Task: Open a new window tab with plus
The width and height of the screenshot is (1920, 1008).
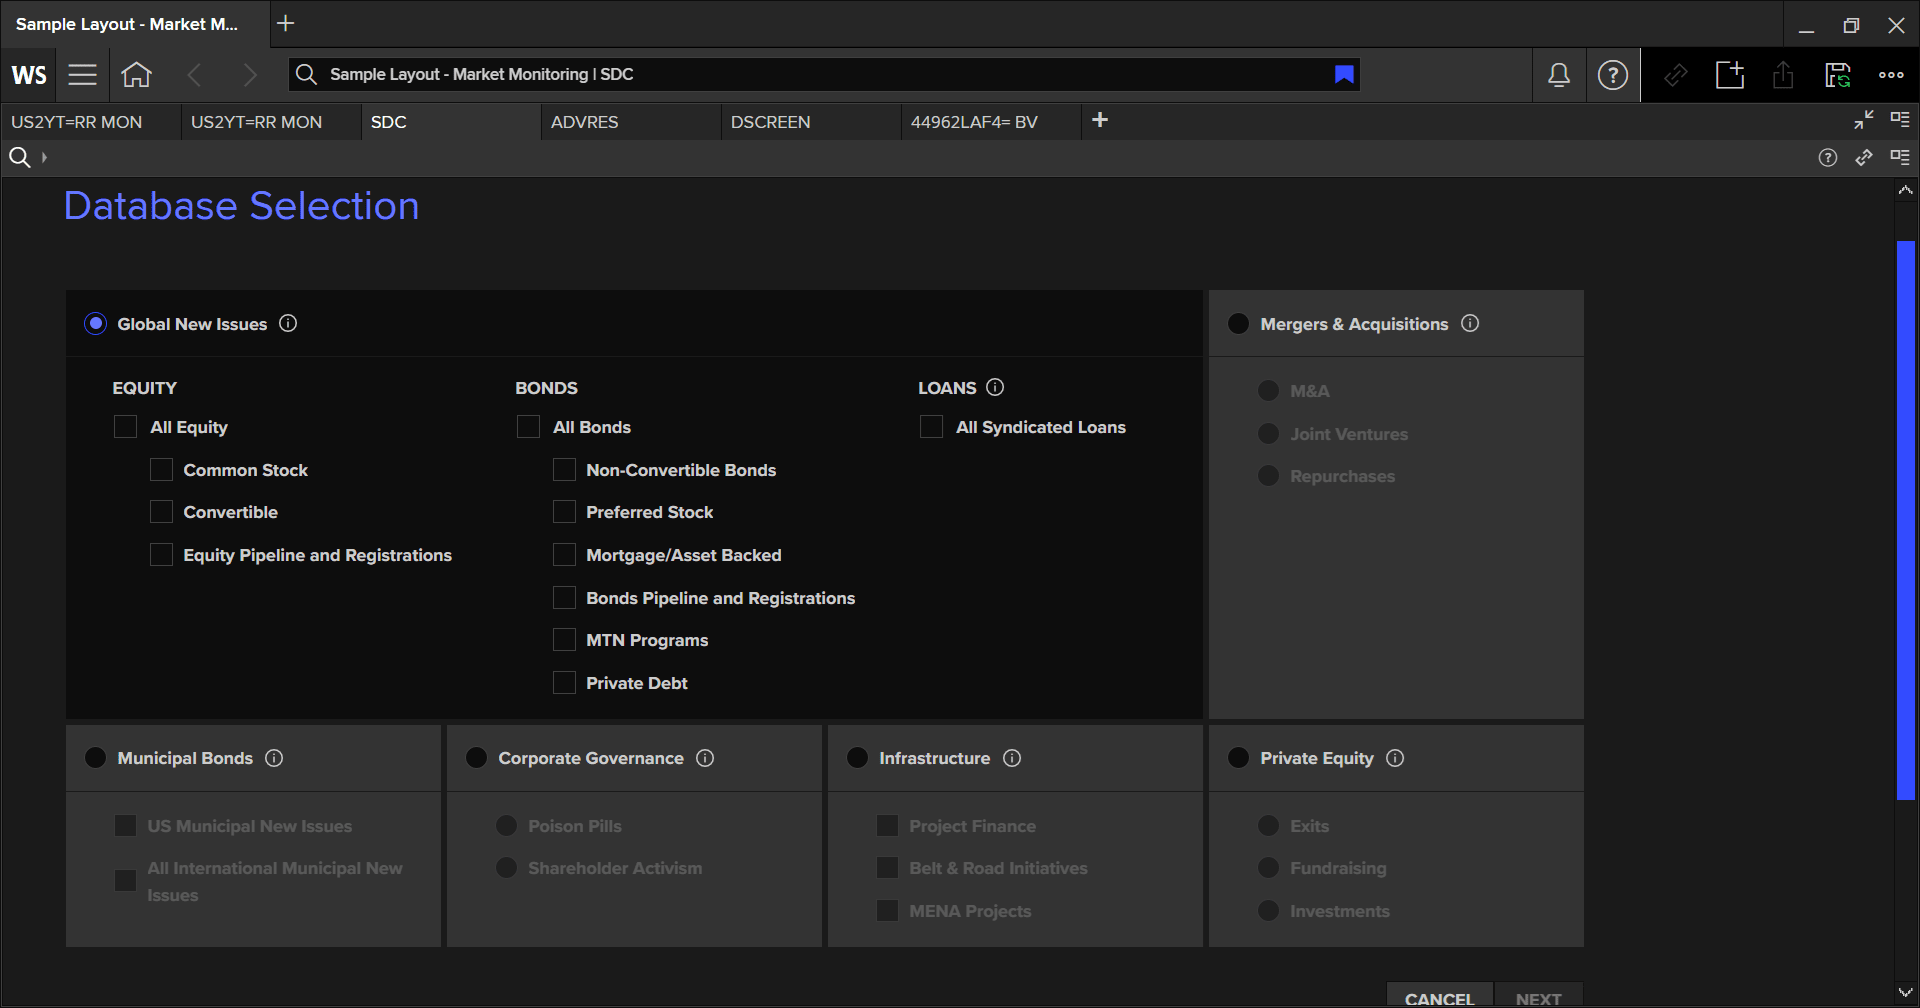Action: click(x=286, y=23)
